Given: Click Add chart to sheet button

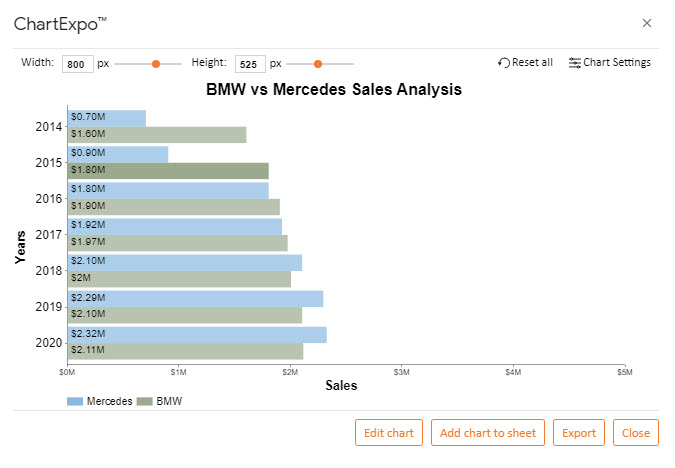Looking at the screenshot, I should [x=488, y=433].
